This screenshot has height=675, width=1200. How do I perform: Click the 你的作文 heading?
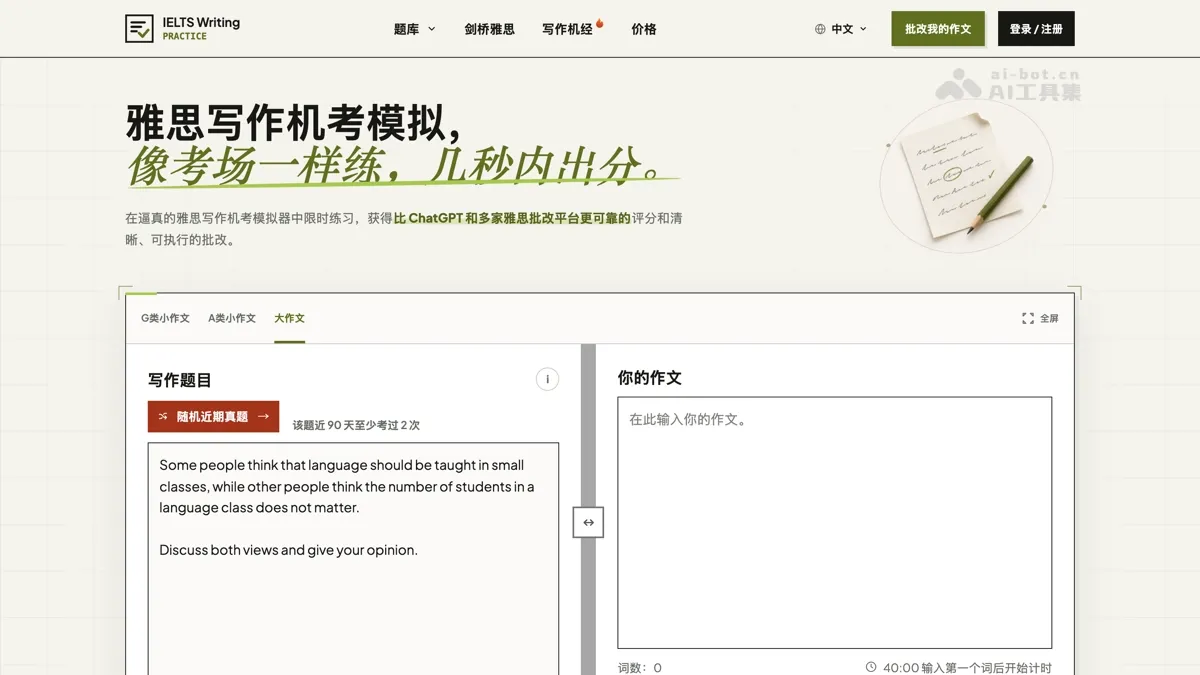pos(649,378)
